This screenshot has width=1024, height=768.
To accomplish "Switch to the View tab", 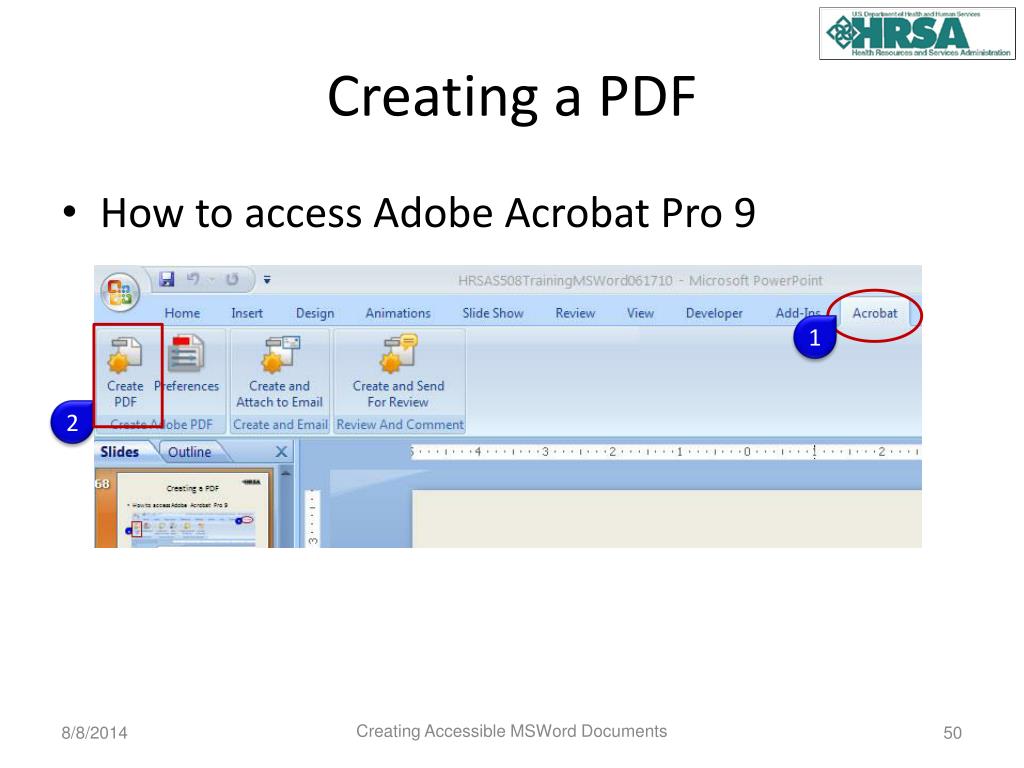I will pyautogui.click(x=640, y=313).
